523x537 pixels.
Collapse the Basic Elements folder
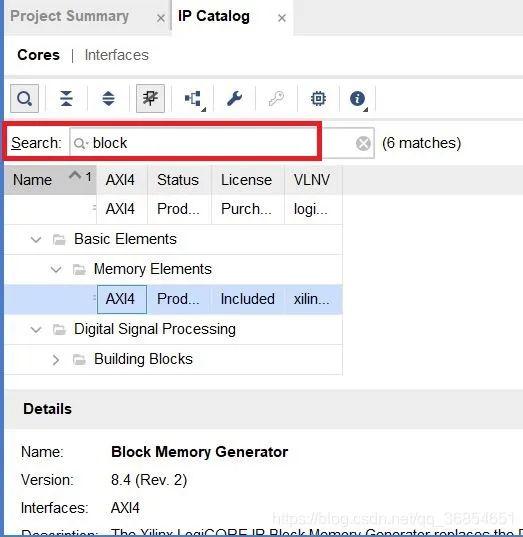[36, 239]
